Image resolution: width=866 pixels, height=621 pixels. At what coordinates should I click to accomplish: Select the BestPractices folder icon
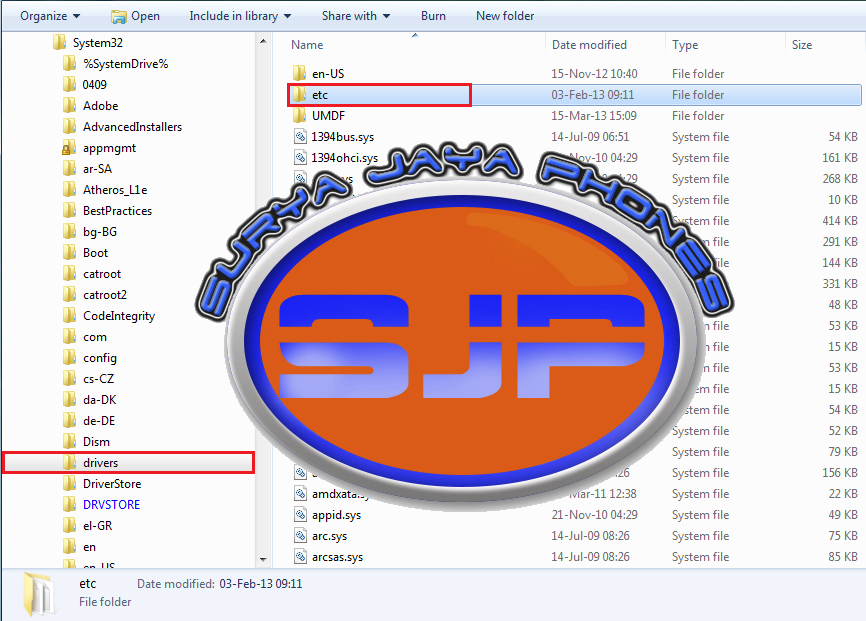pos(69,210)
